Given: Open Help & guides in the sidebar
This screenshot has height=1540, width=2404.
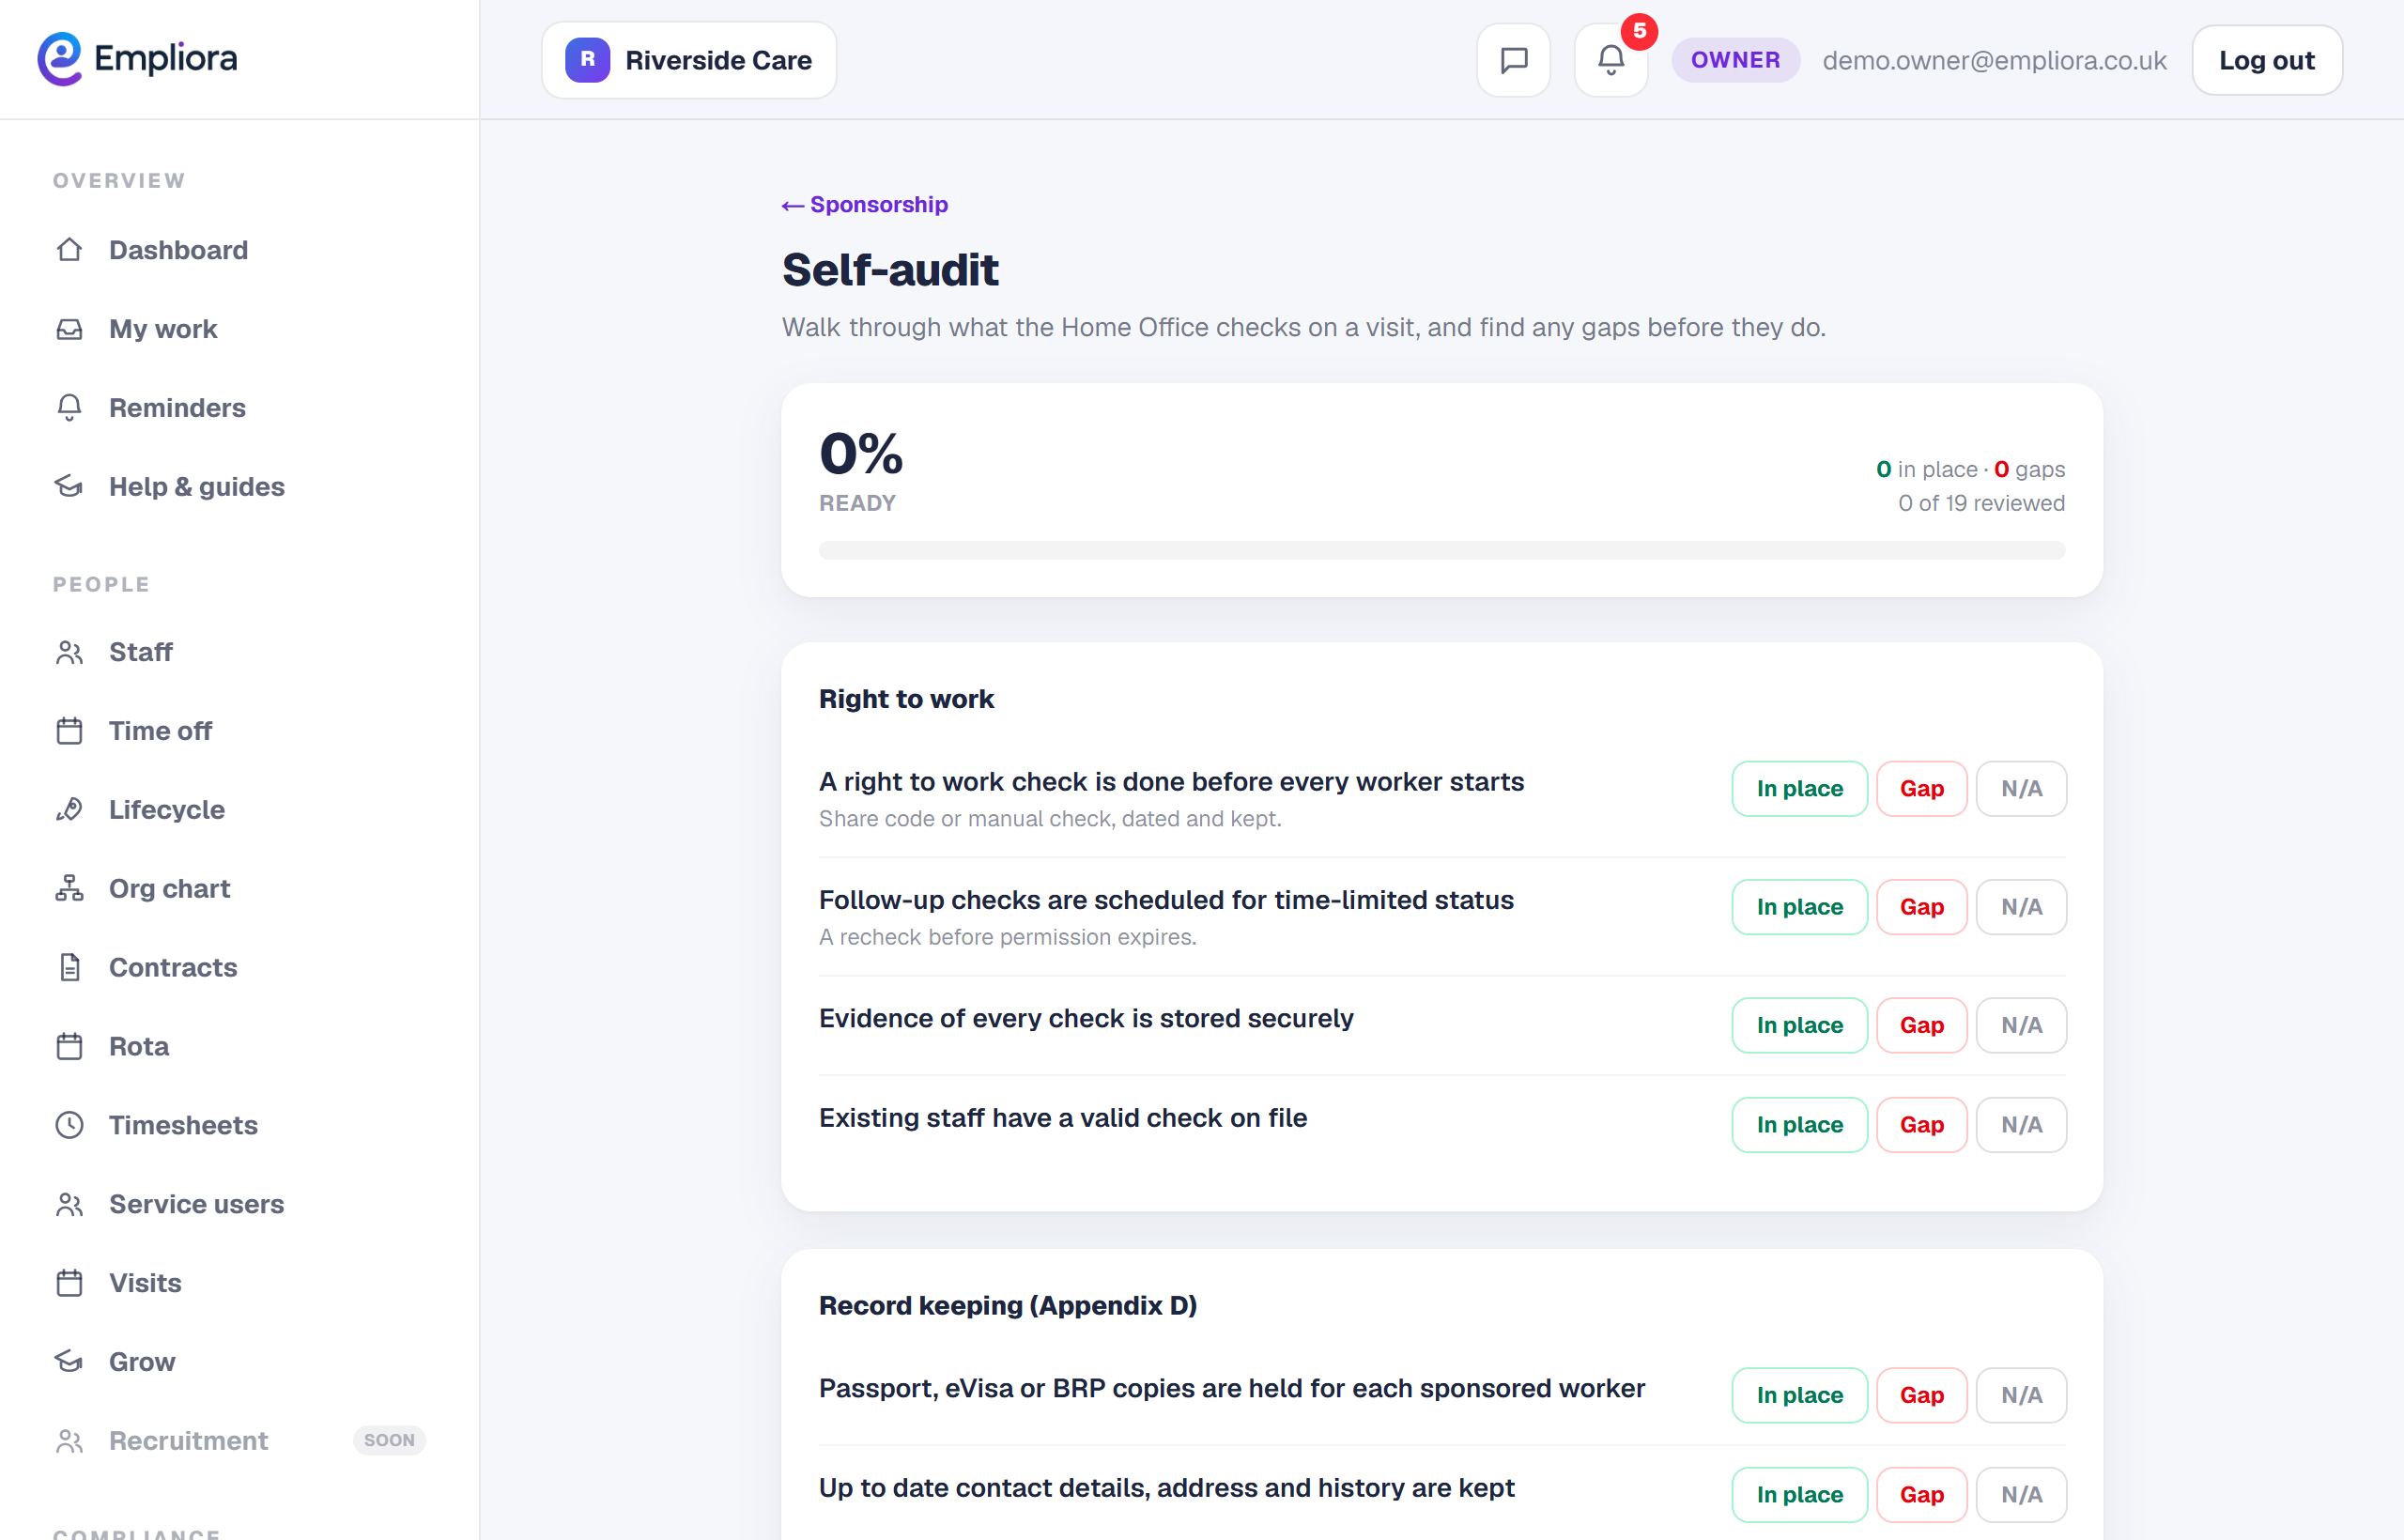Looking at the screenshot, I should point(196,486).
